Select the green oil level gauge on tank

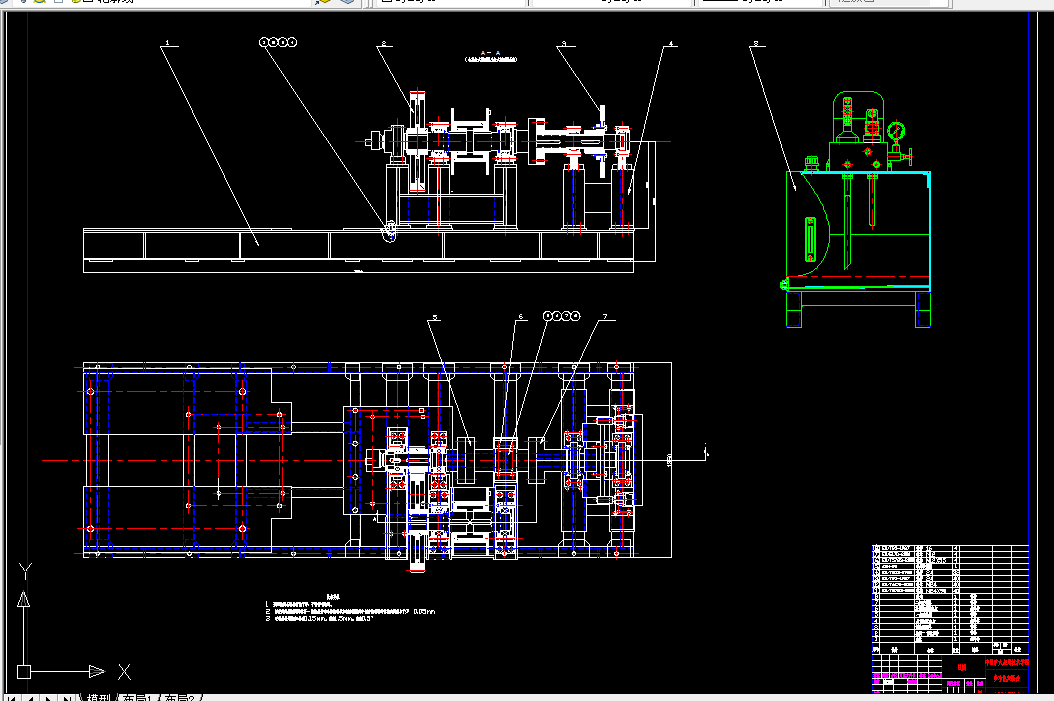click(810, 239)
